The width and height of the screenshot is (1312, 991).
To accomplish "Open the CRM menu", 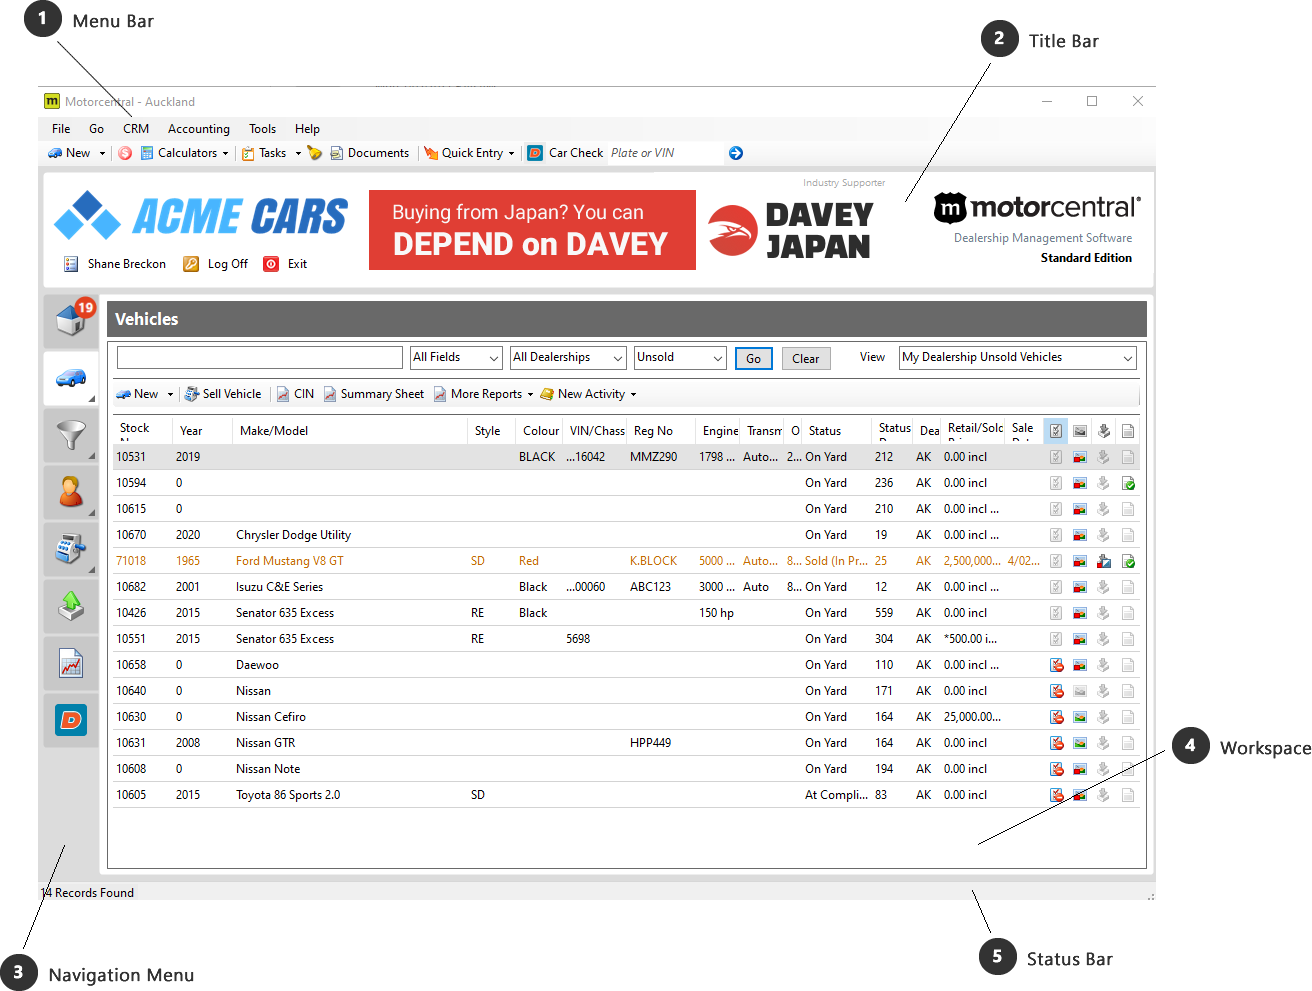I will [x=136, y=129].
